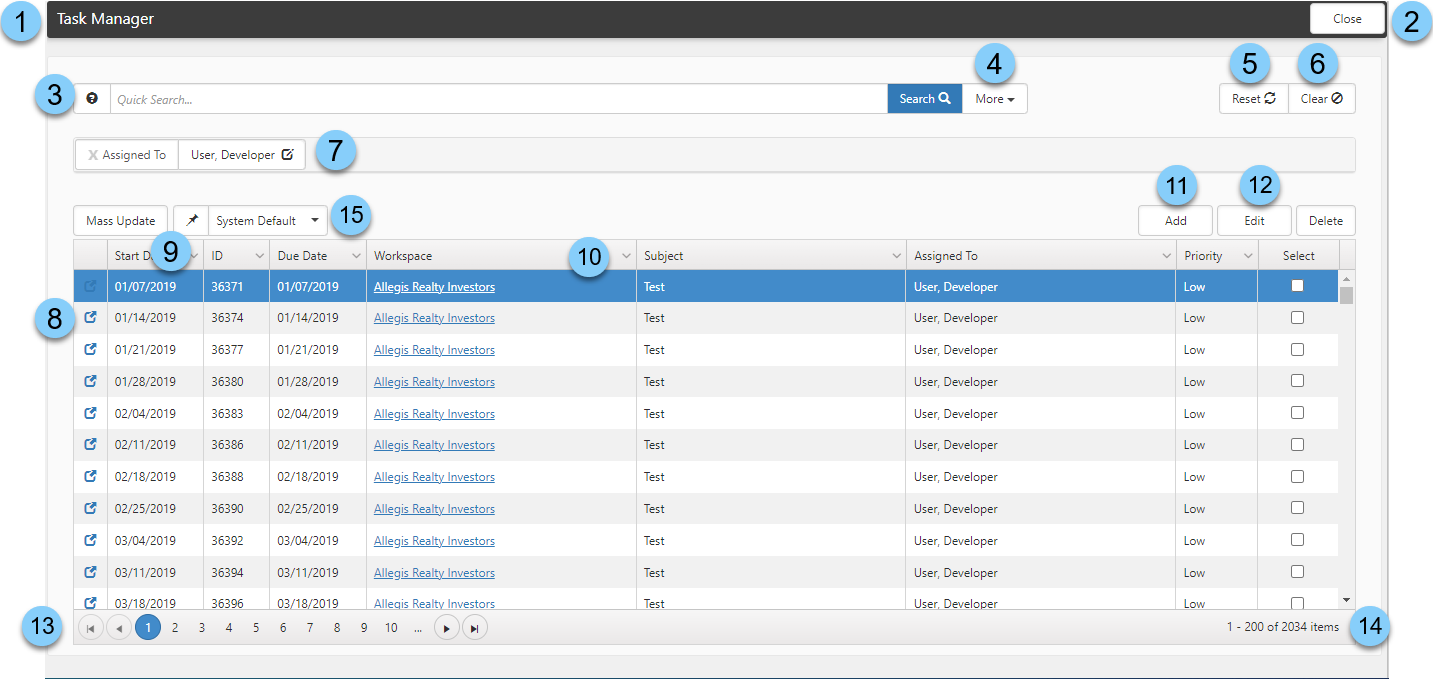The height and width of the screenshot is (679, 1433).
Task: Open the Subject column filter menu
Action: point(896,257)
